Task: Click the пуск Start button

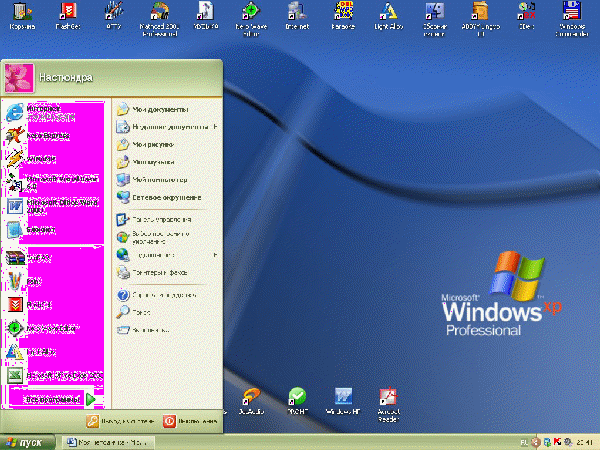Action: (27, 443)
